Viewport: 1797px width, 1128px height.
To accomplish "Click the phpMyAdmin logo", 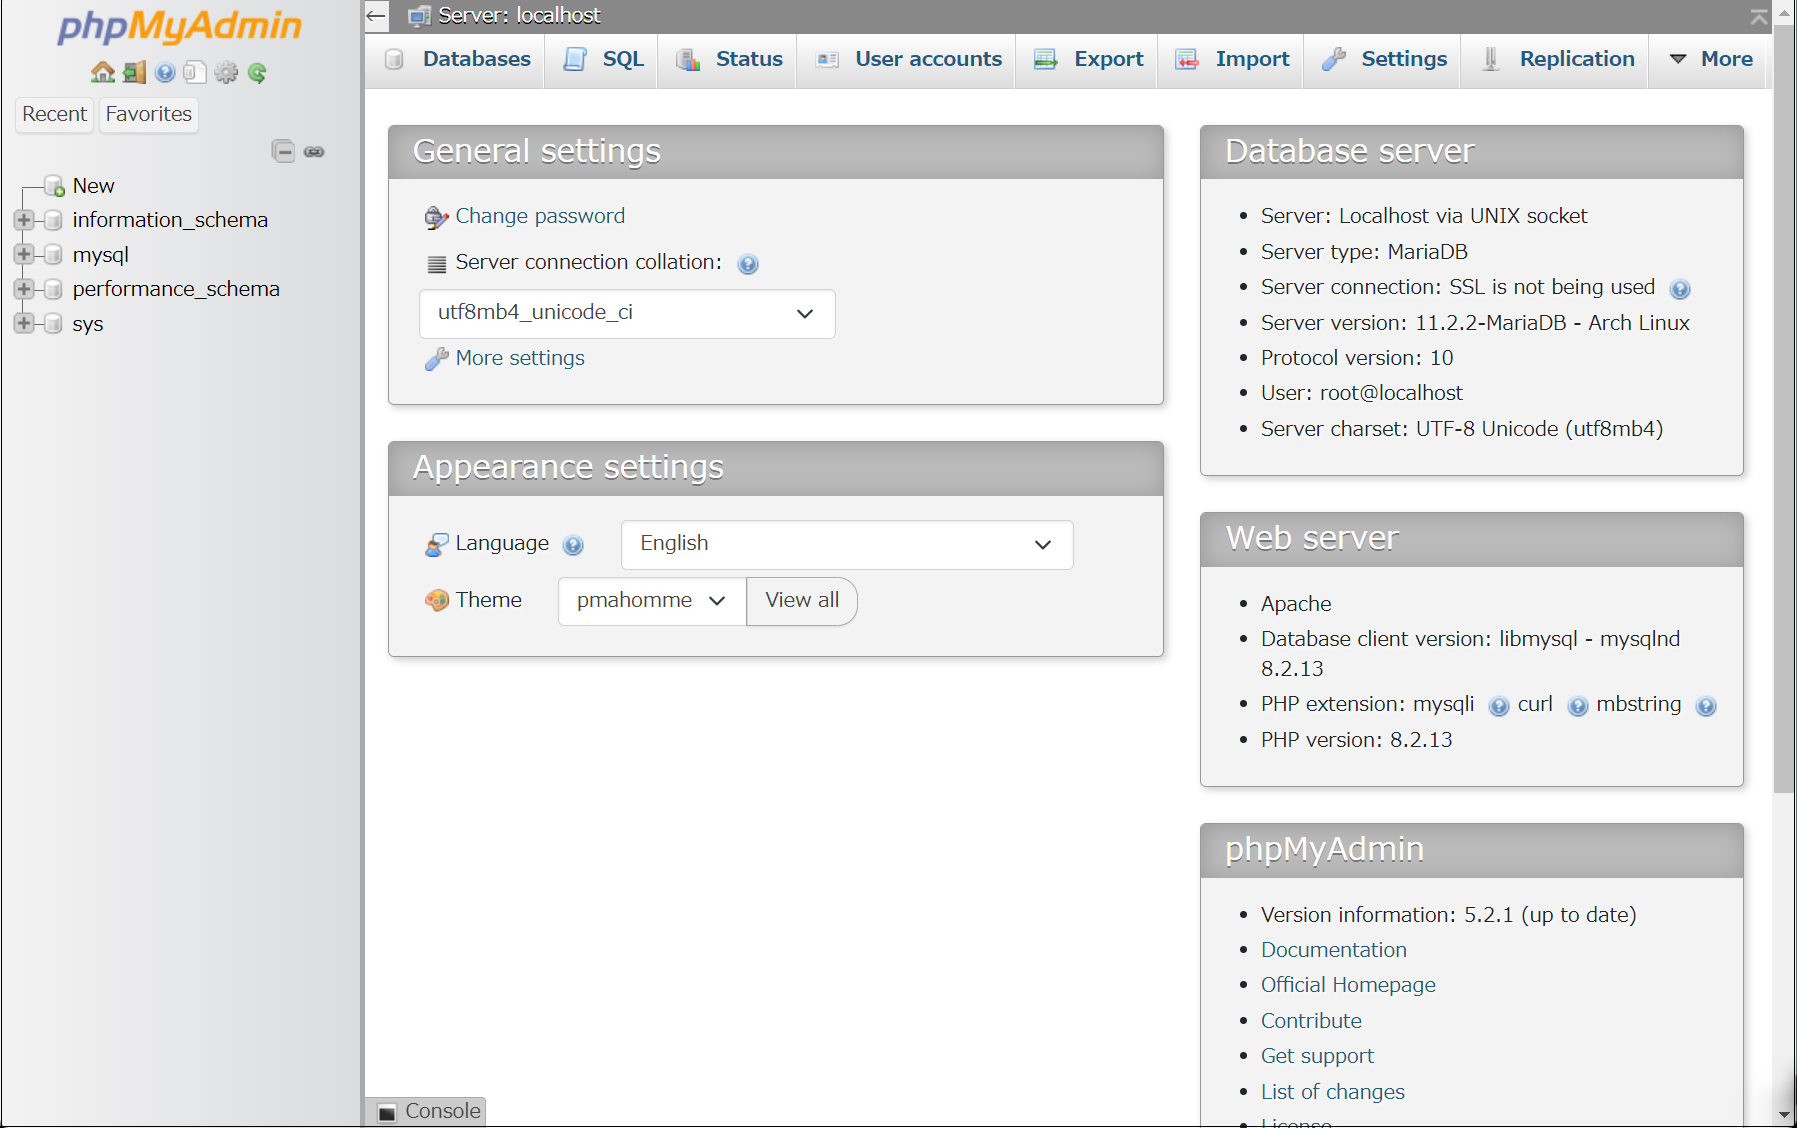I will tap(180, 26).
